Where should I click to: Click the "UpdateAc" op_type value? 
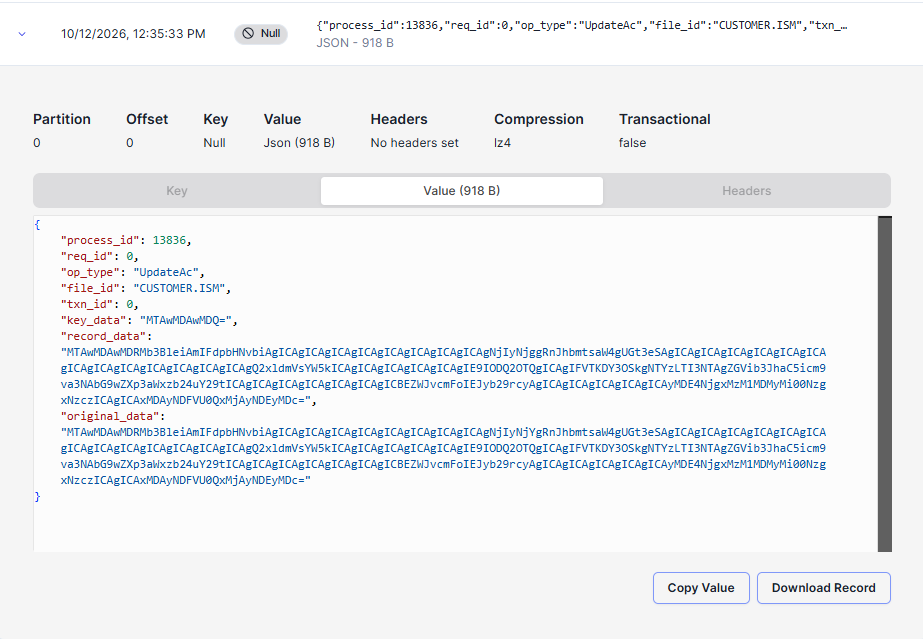click(165, 272)
